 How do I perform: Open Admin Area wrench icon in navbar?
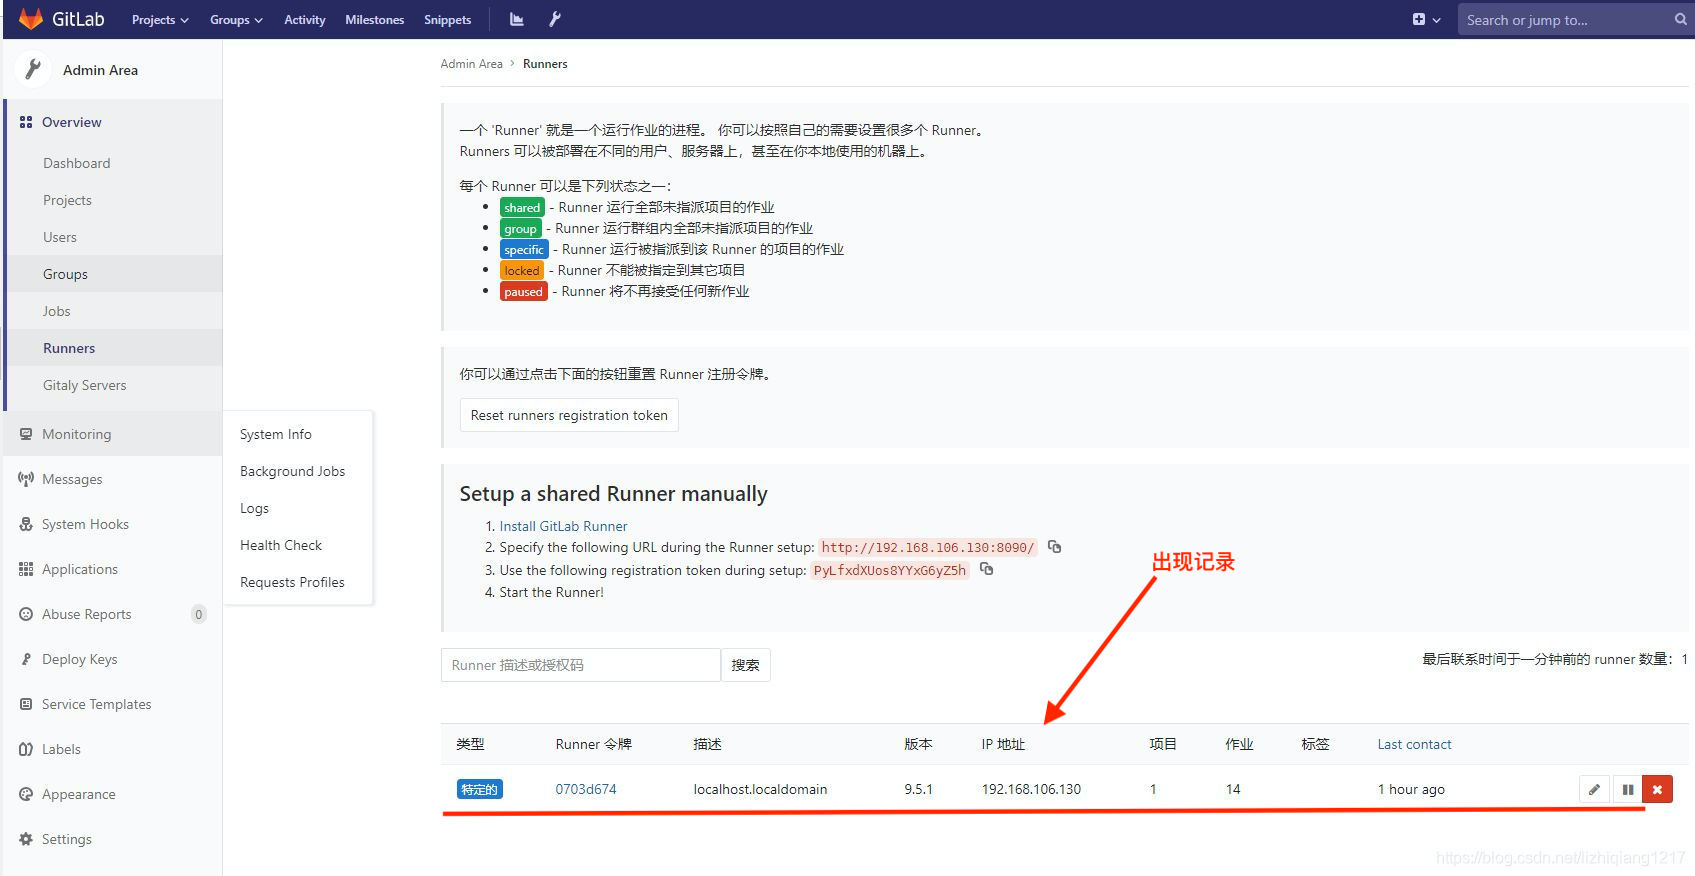[x=555, y=19]
